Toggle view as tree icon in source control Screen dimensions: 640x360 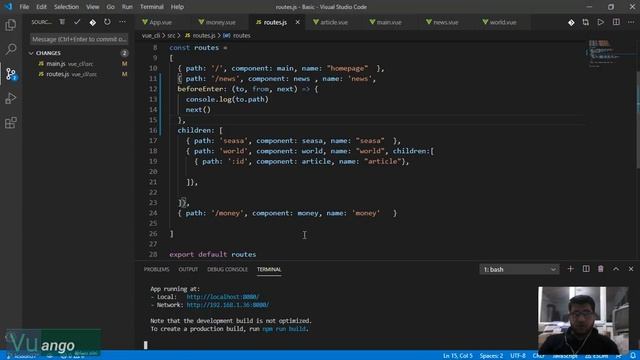(x=62, y=22)
